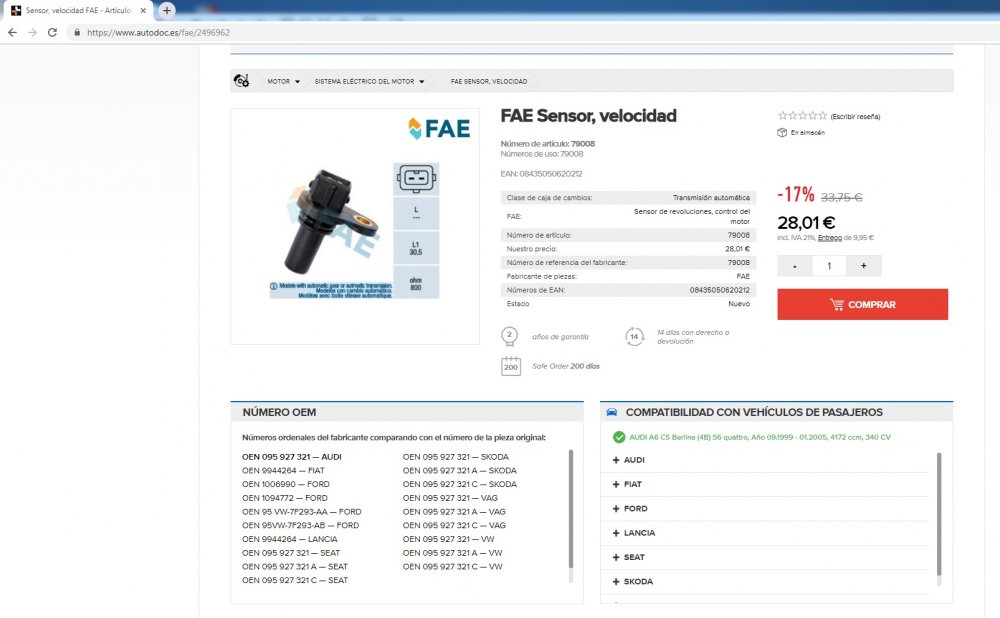Open the MOTOR breadcrumb dropdown
Viewport: 1000px width, 618px height.
pos(283,82)
